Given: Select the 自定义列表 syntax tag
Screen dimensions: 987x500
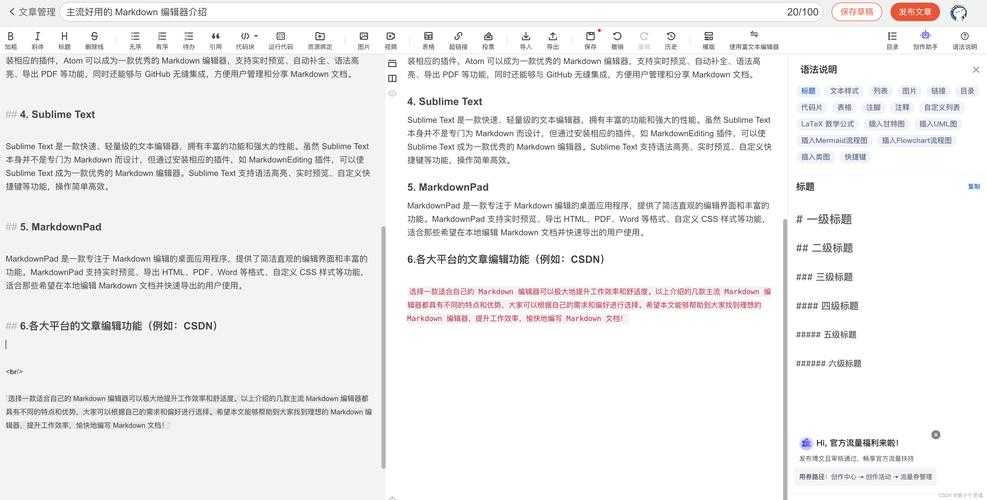Looking at the screenshot, I should tap(942, 108).
